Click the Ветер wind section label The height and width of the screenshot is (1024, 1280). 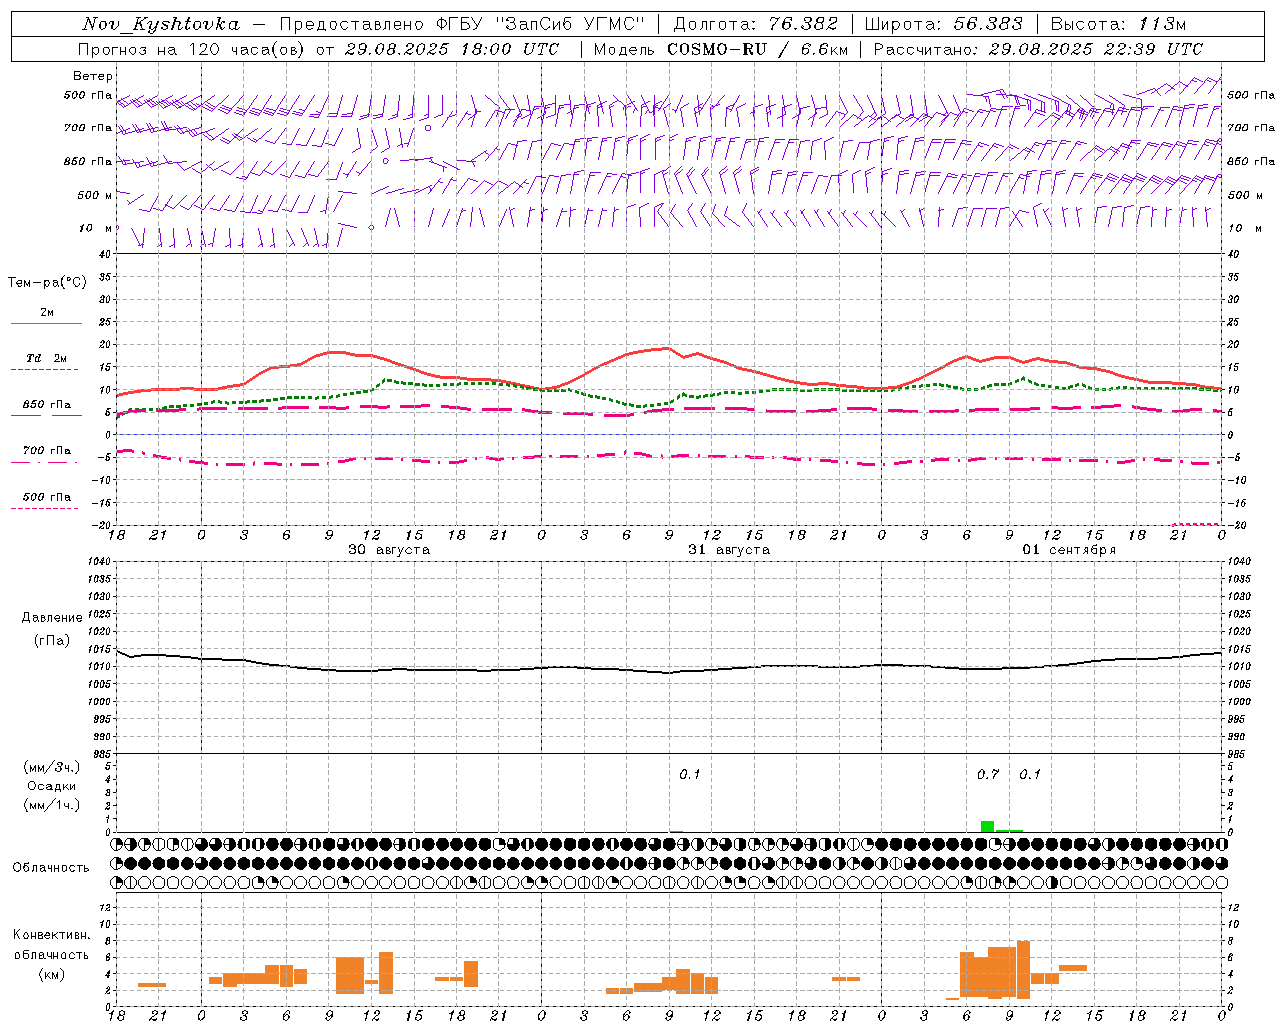click(x=92, y=76)
